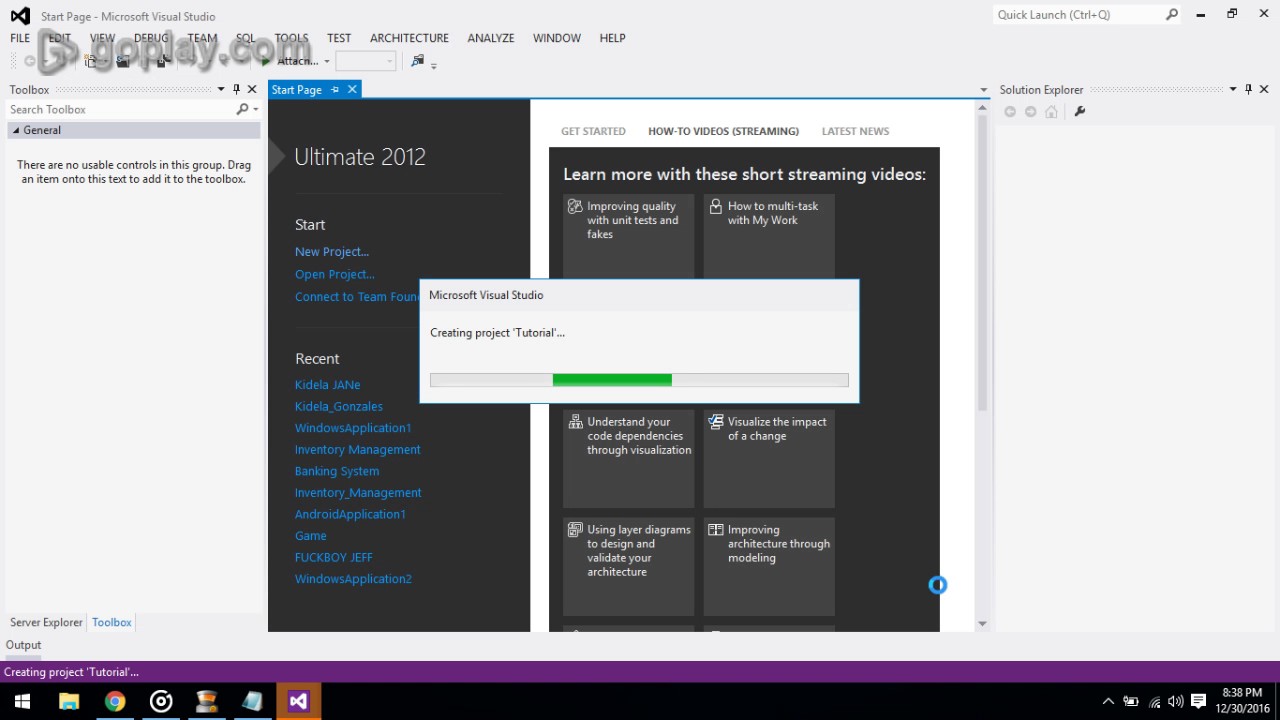
Task: Open the HELP menu
Action: coord(612,38)
